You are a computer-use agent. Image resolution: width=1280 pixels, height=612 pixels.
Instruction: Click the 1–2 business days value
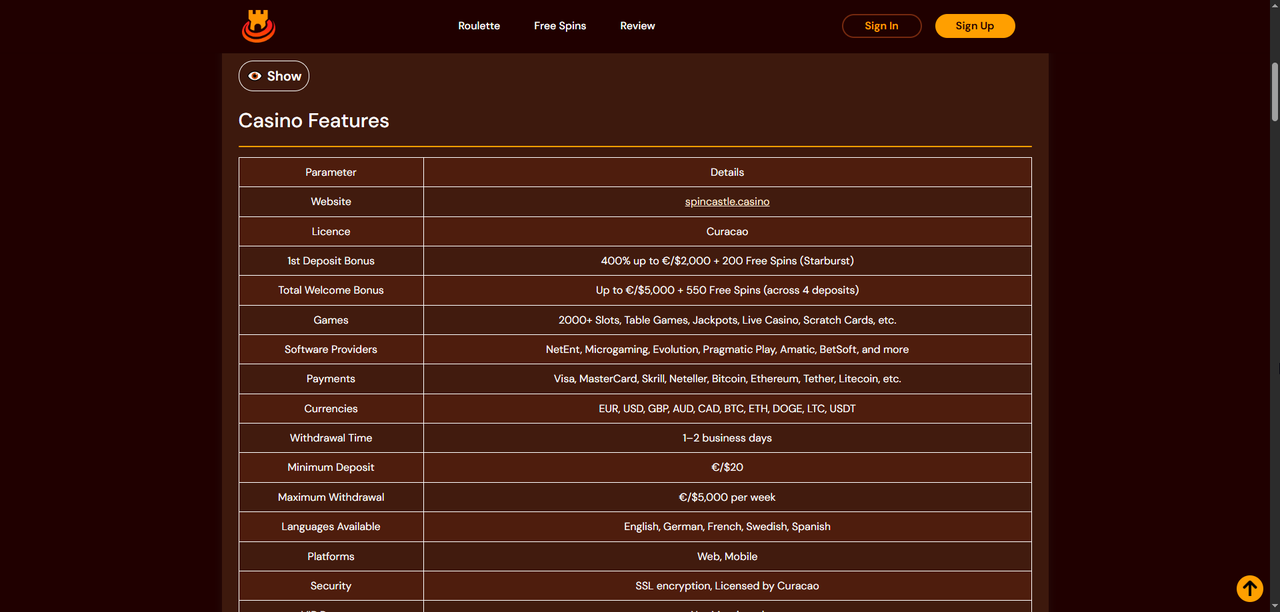coord(727,438)
